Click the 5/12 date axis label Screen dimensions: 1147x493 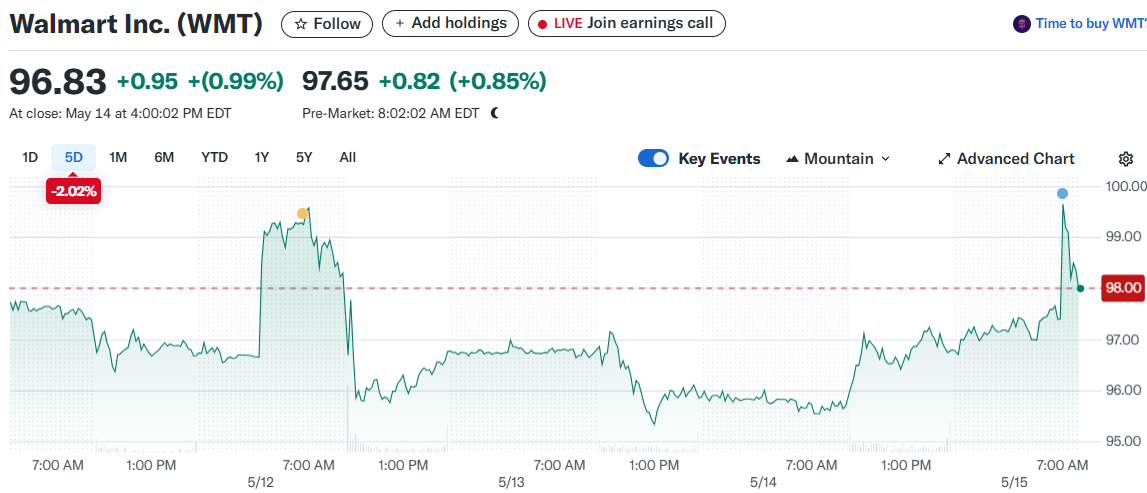pos(260,483)
